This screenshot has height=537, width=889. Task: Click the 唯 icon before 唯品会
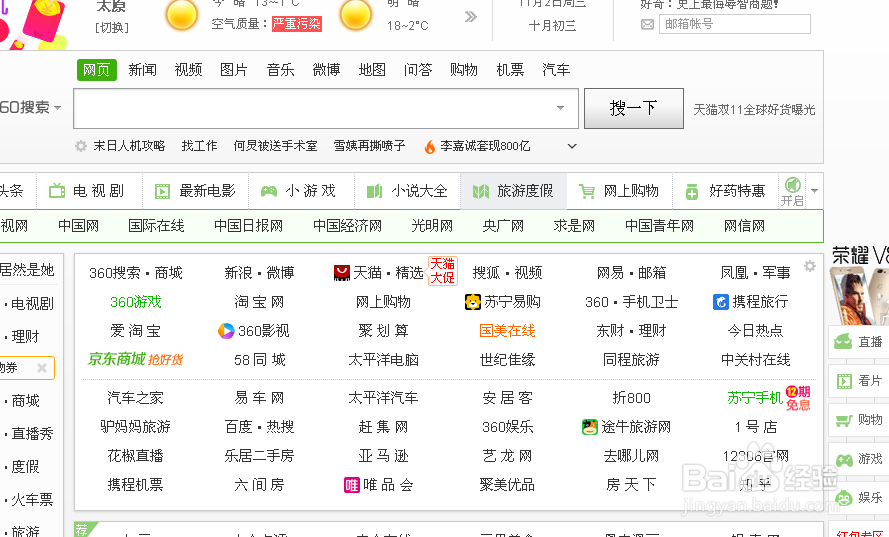[352, 485]
